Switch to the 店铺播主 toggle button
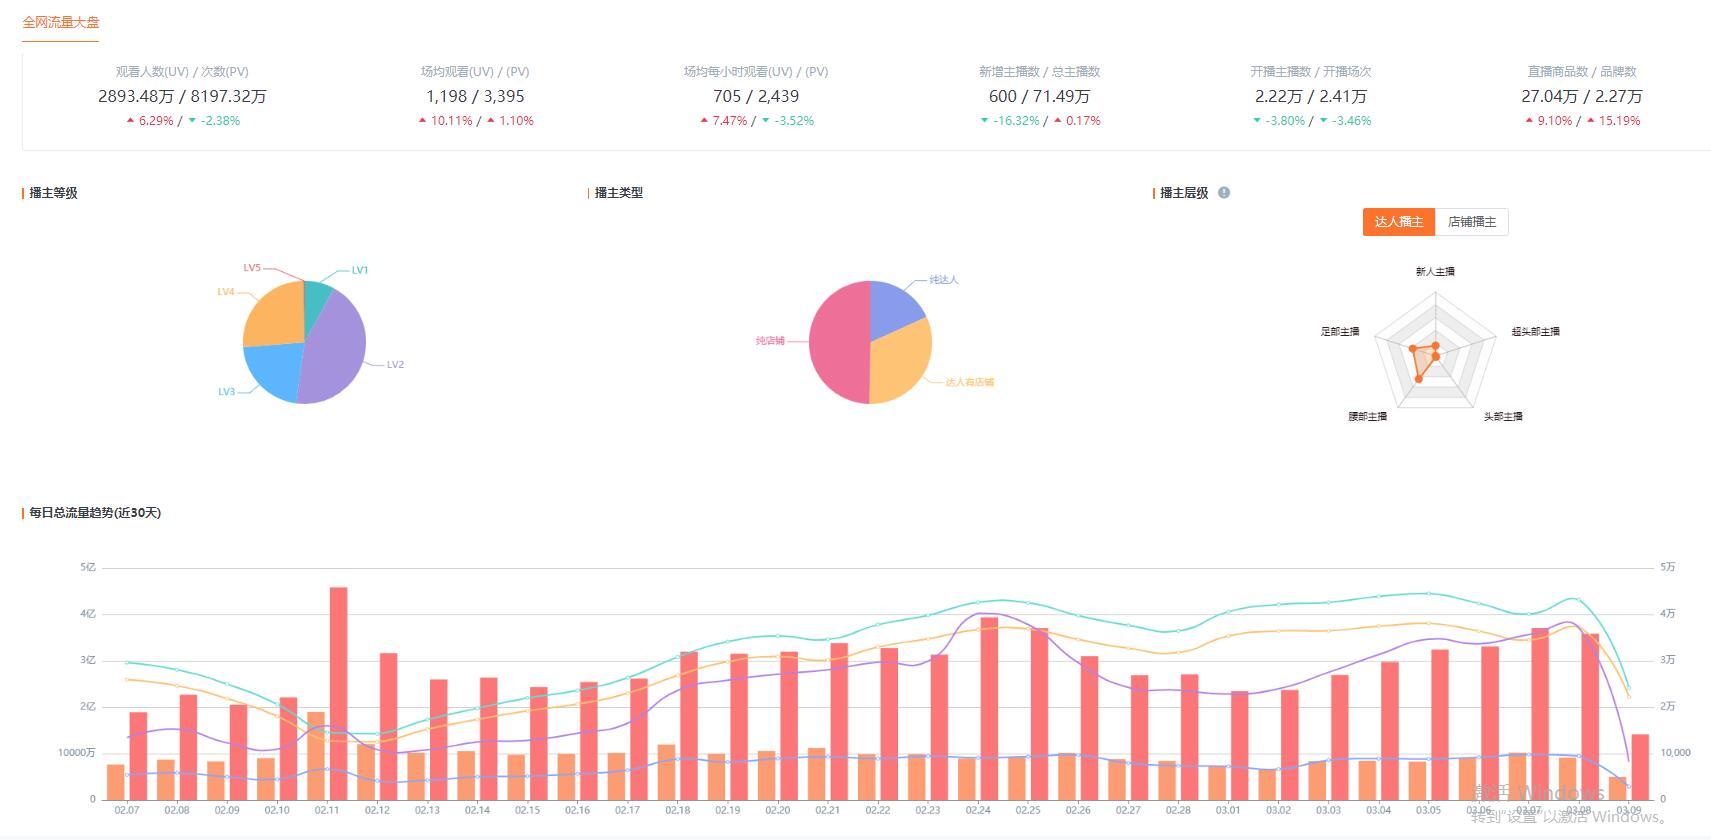Viewport: 1711px width, 840px height. pos(1472,222)
